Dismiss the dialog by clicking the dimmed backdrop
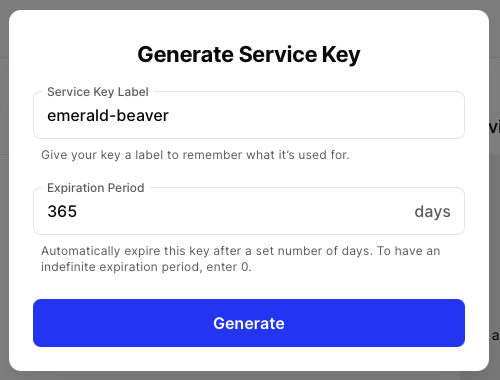 point(4,200)
